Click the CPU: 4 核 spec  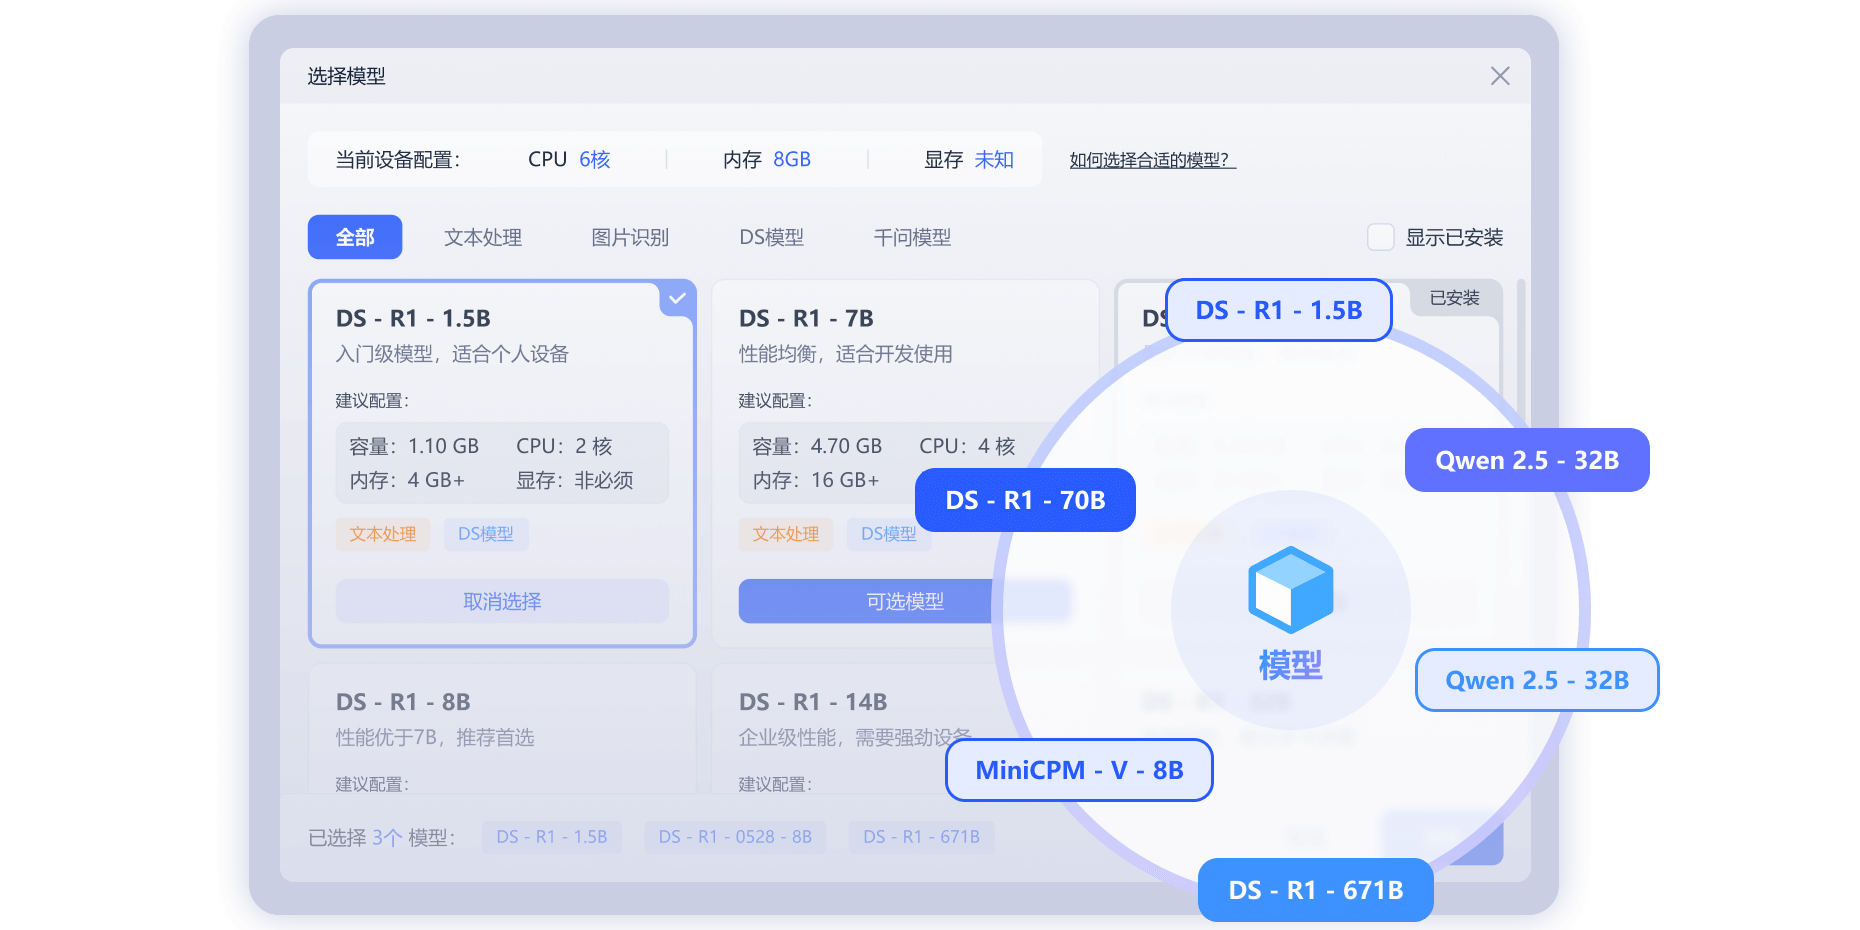point(967,446)
